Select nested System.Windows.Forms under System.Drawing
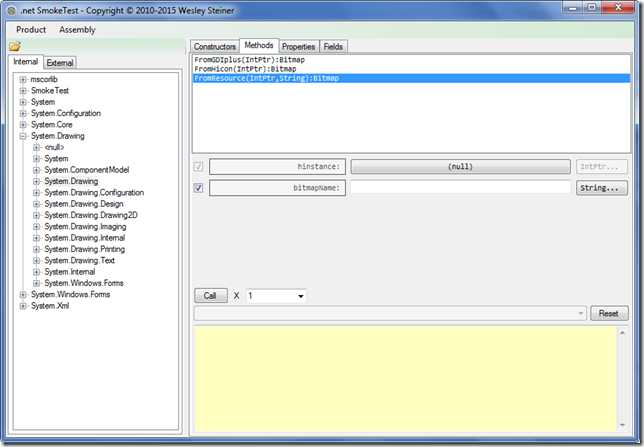This screenshot has width=644, height=447. coord(84,283)
